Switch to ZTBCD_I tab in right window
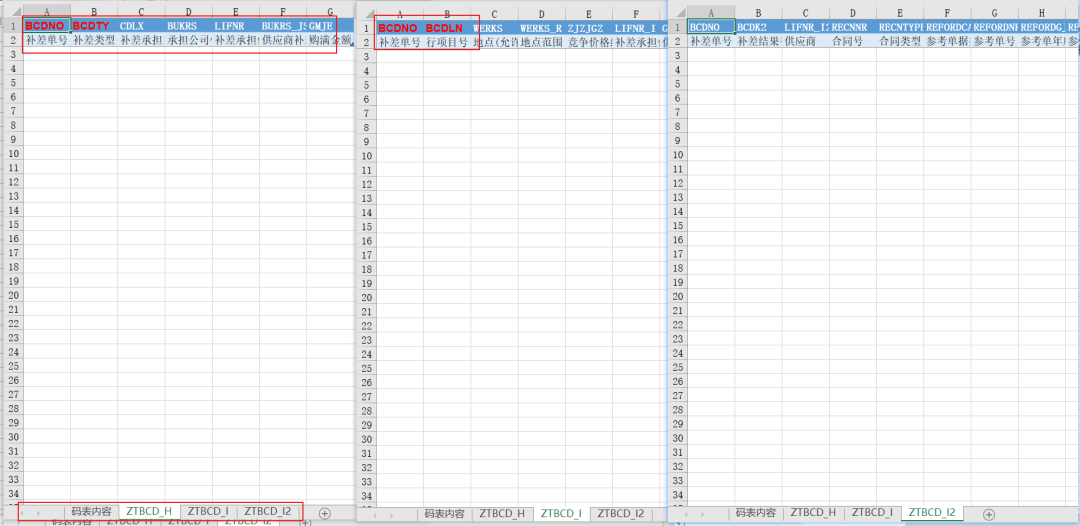Screen dimensions: 1080x526 coord(872,513)
